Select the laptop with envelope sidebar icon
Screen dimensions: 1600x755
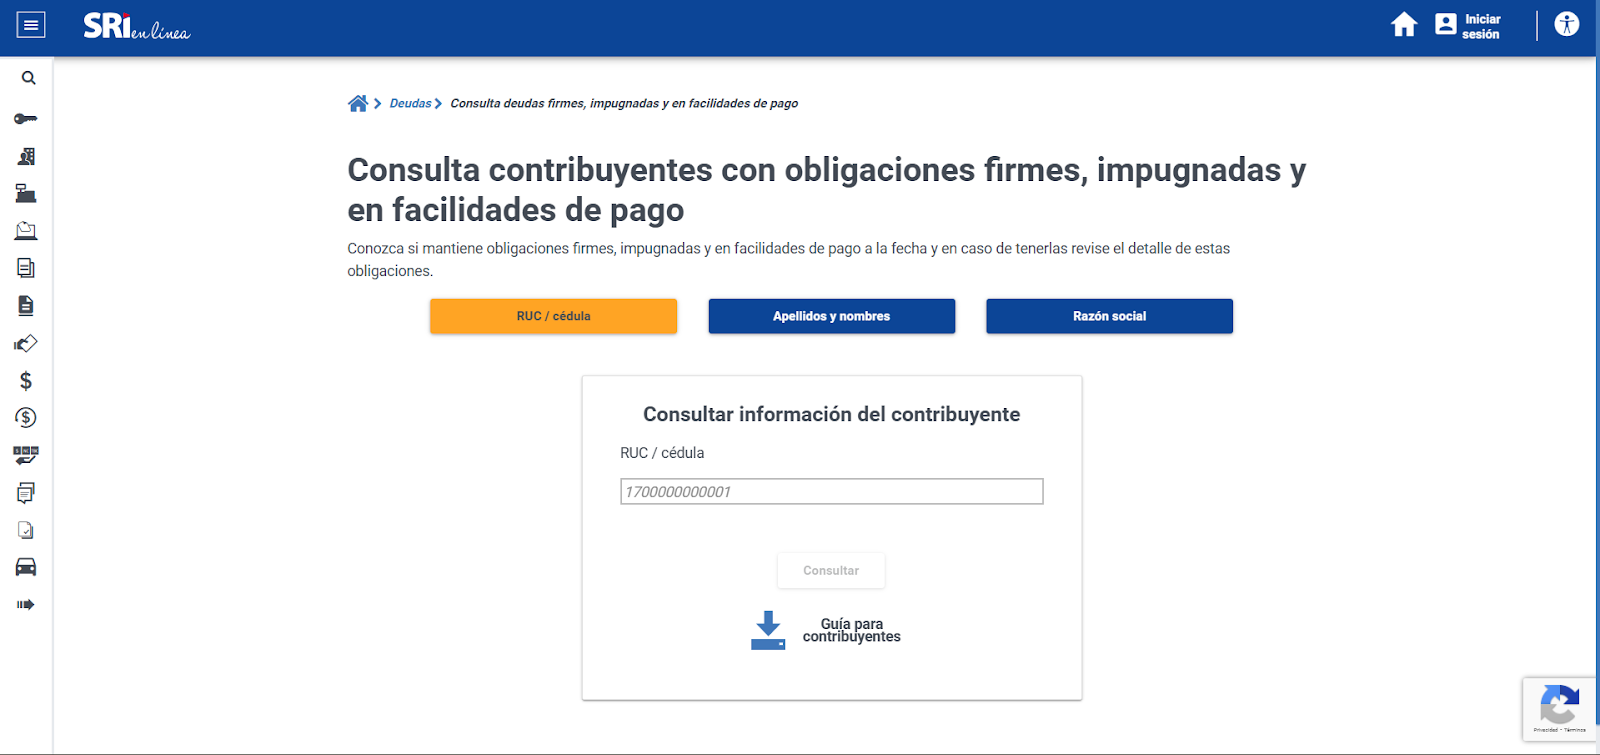[x=26, y=231]
